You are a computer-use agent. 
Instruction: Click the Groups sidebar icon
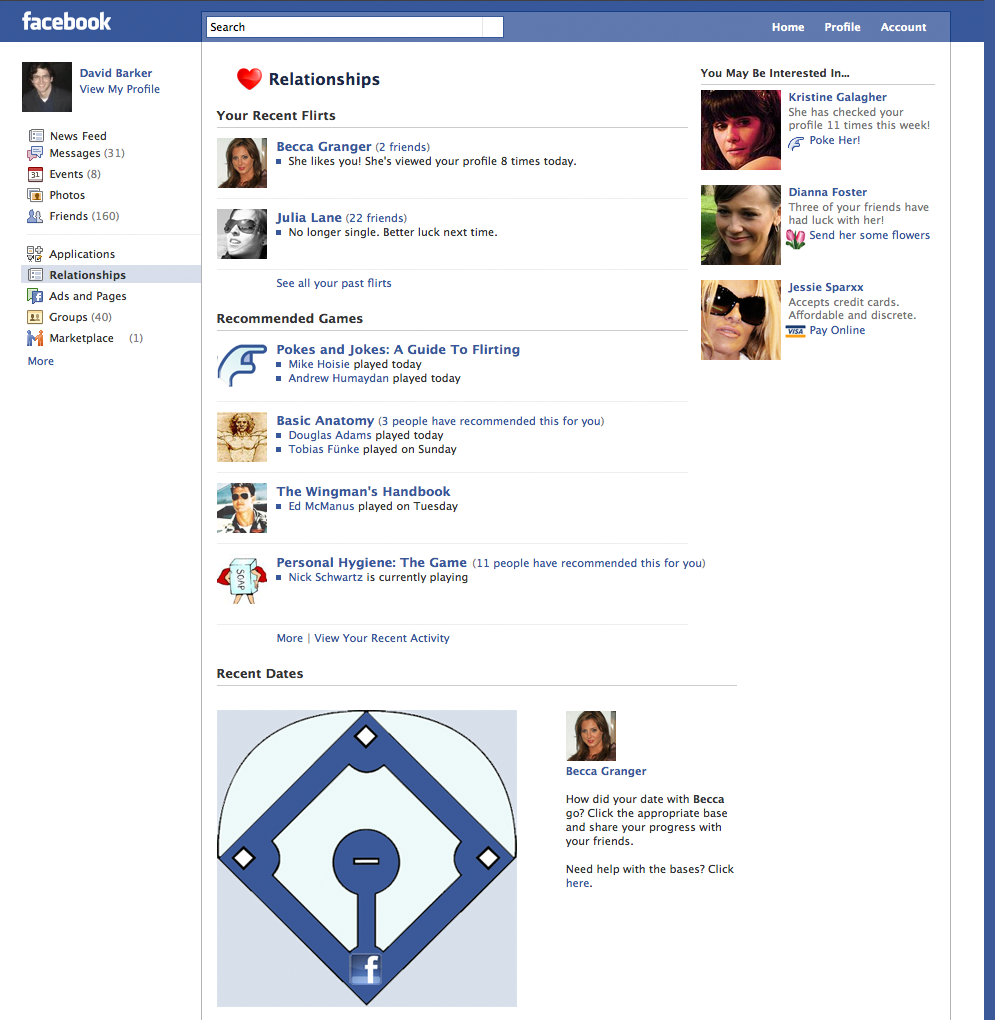35,317
